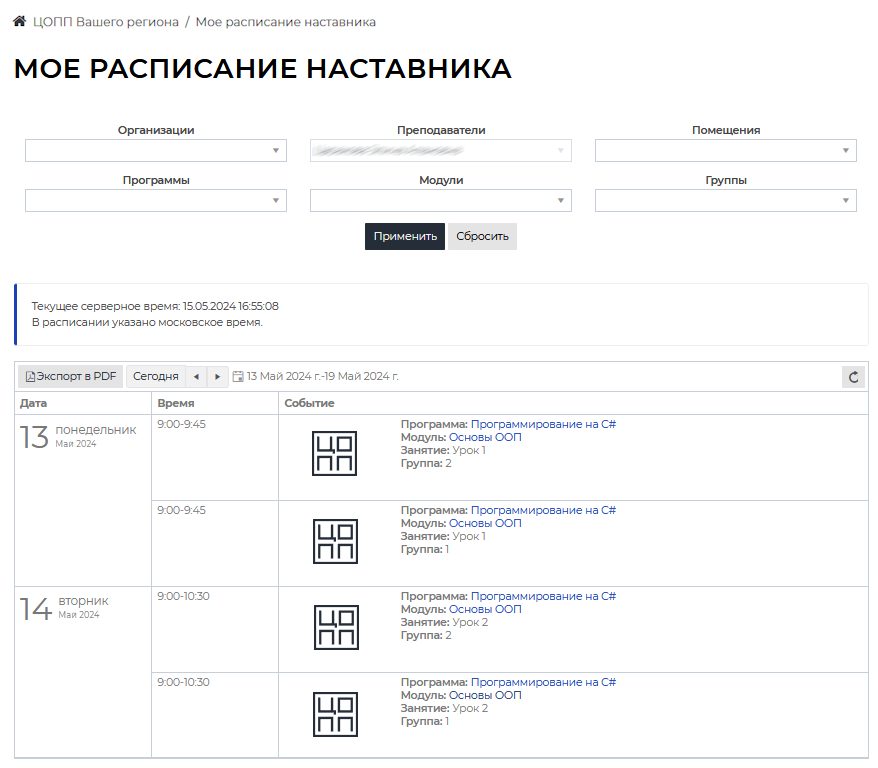
Task: Click ЦОПП logo of Tuesday Group 1 lesson
Action: (335, 714)
